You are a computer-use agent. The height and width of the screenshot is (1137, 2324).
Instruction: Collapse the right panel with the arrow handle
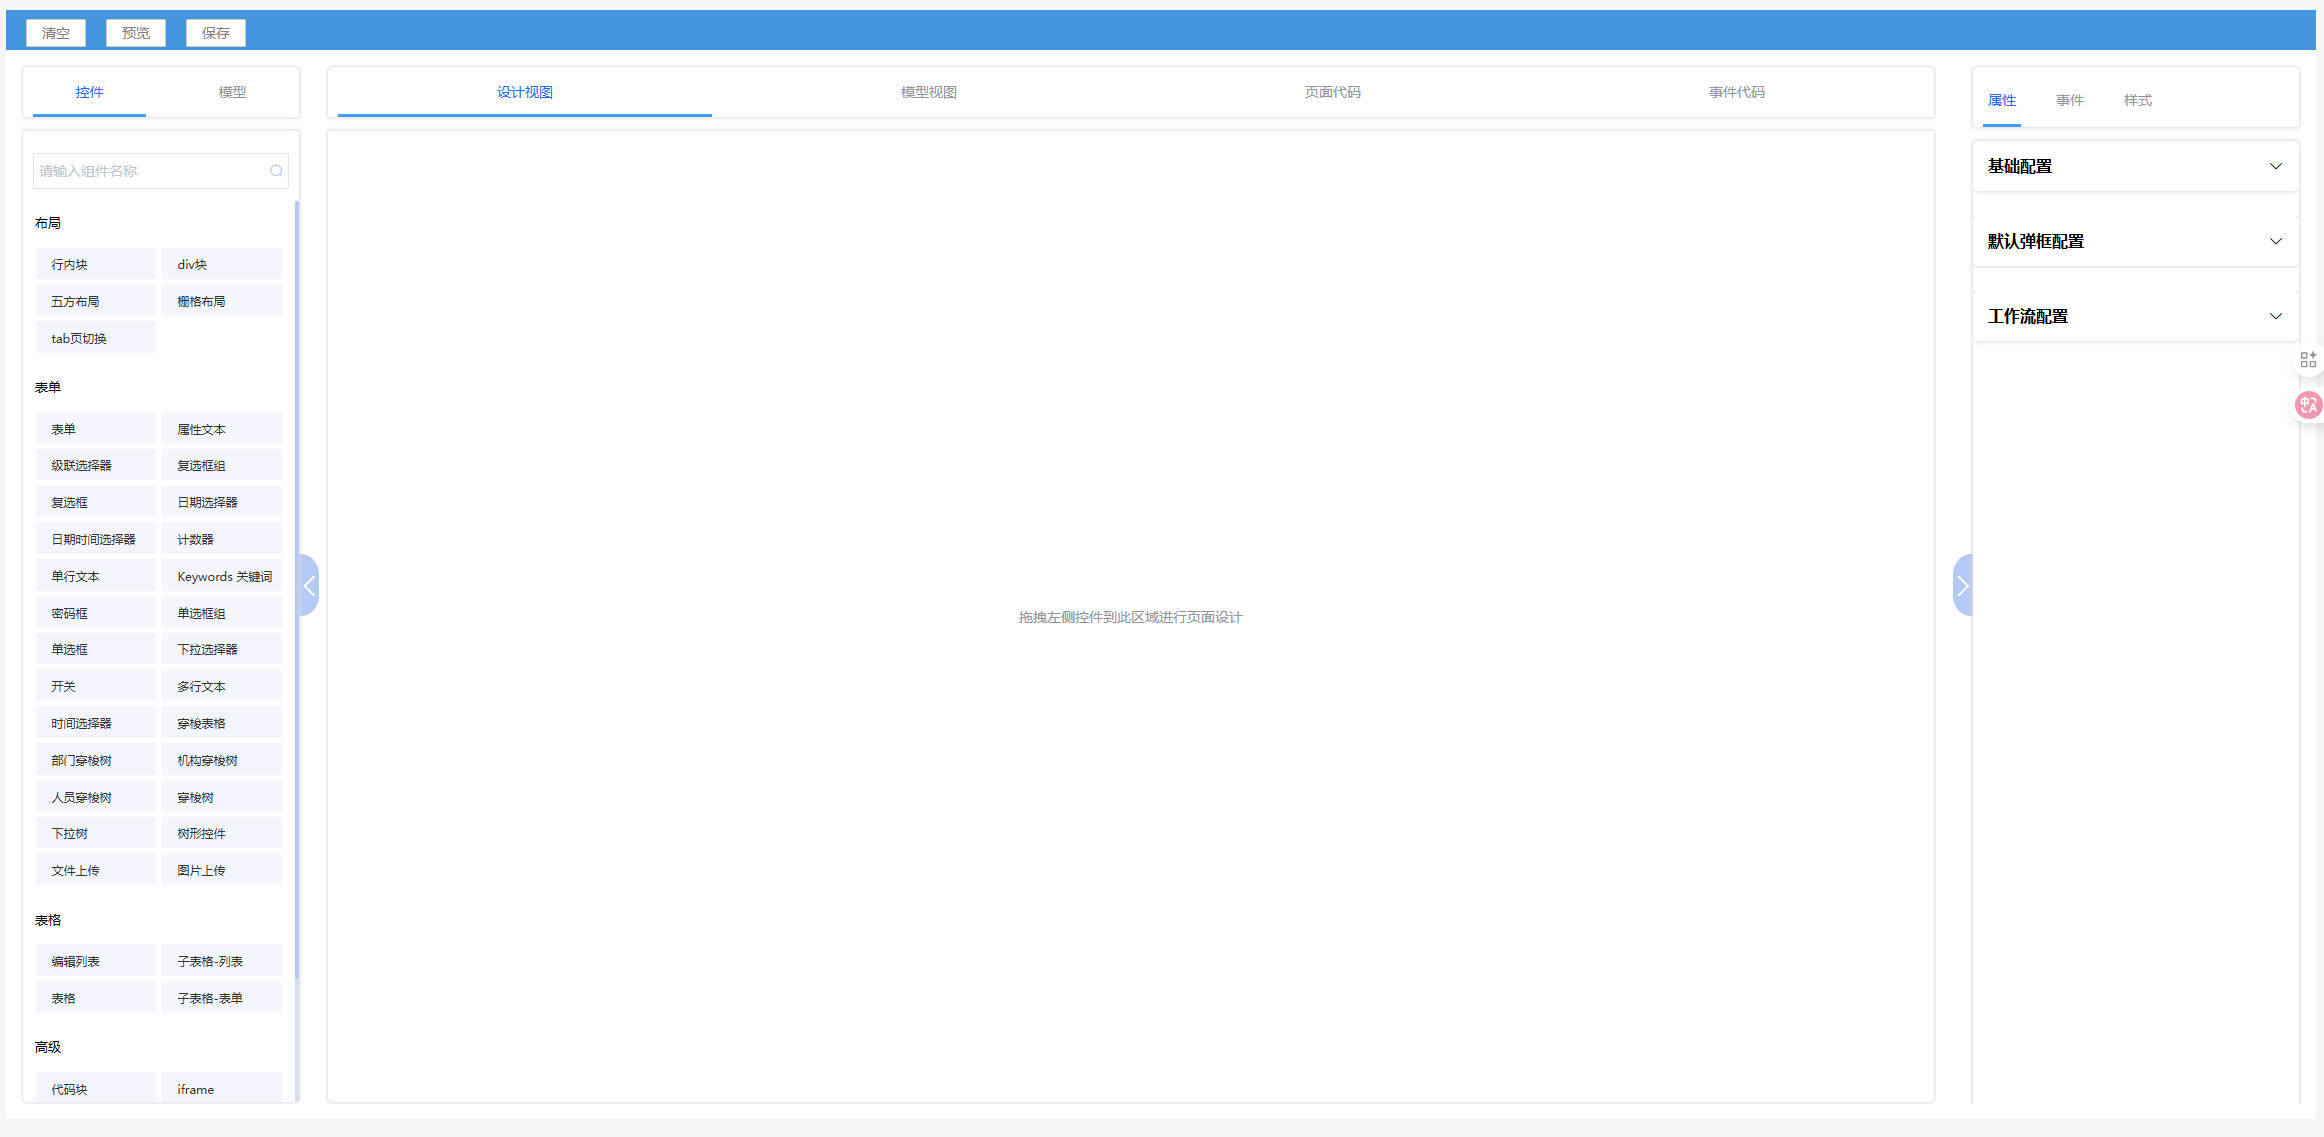click(x=1962, y=586)
